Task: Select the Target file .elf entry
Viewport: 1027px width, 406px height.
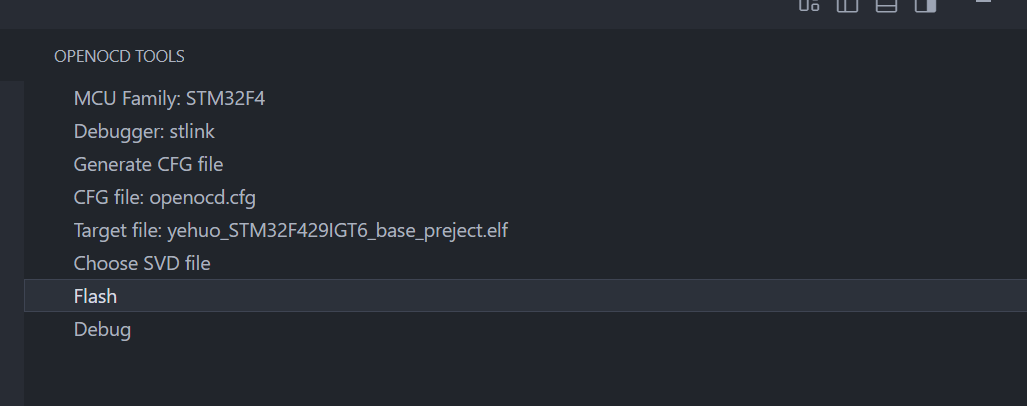Action: point(290,231)
